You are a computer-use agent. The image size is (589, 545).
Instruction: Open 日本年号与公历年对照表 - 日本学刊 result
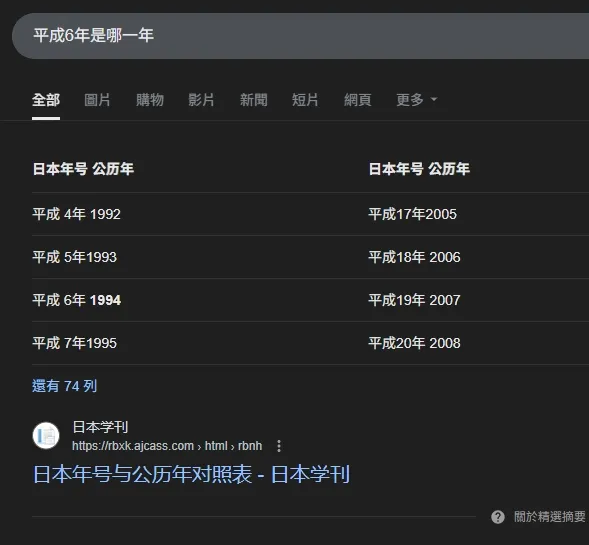[x=192, y=474]
